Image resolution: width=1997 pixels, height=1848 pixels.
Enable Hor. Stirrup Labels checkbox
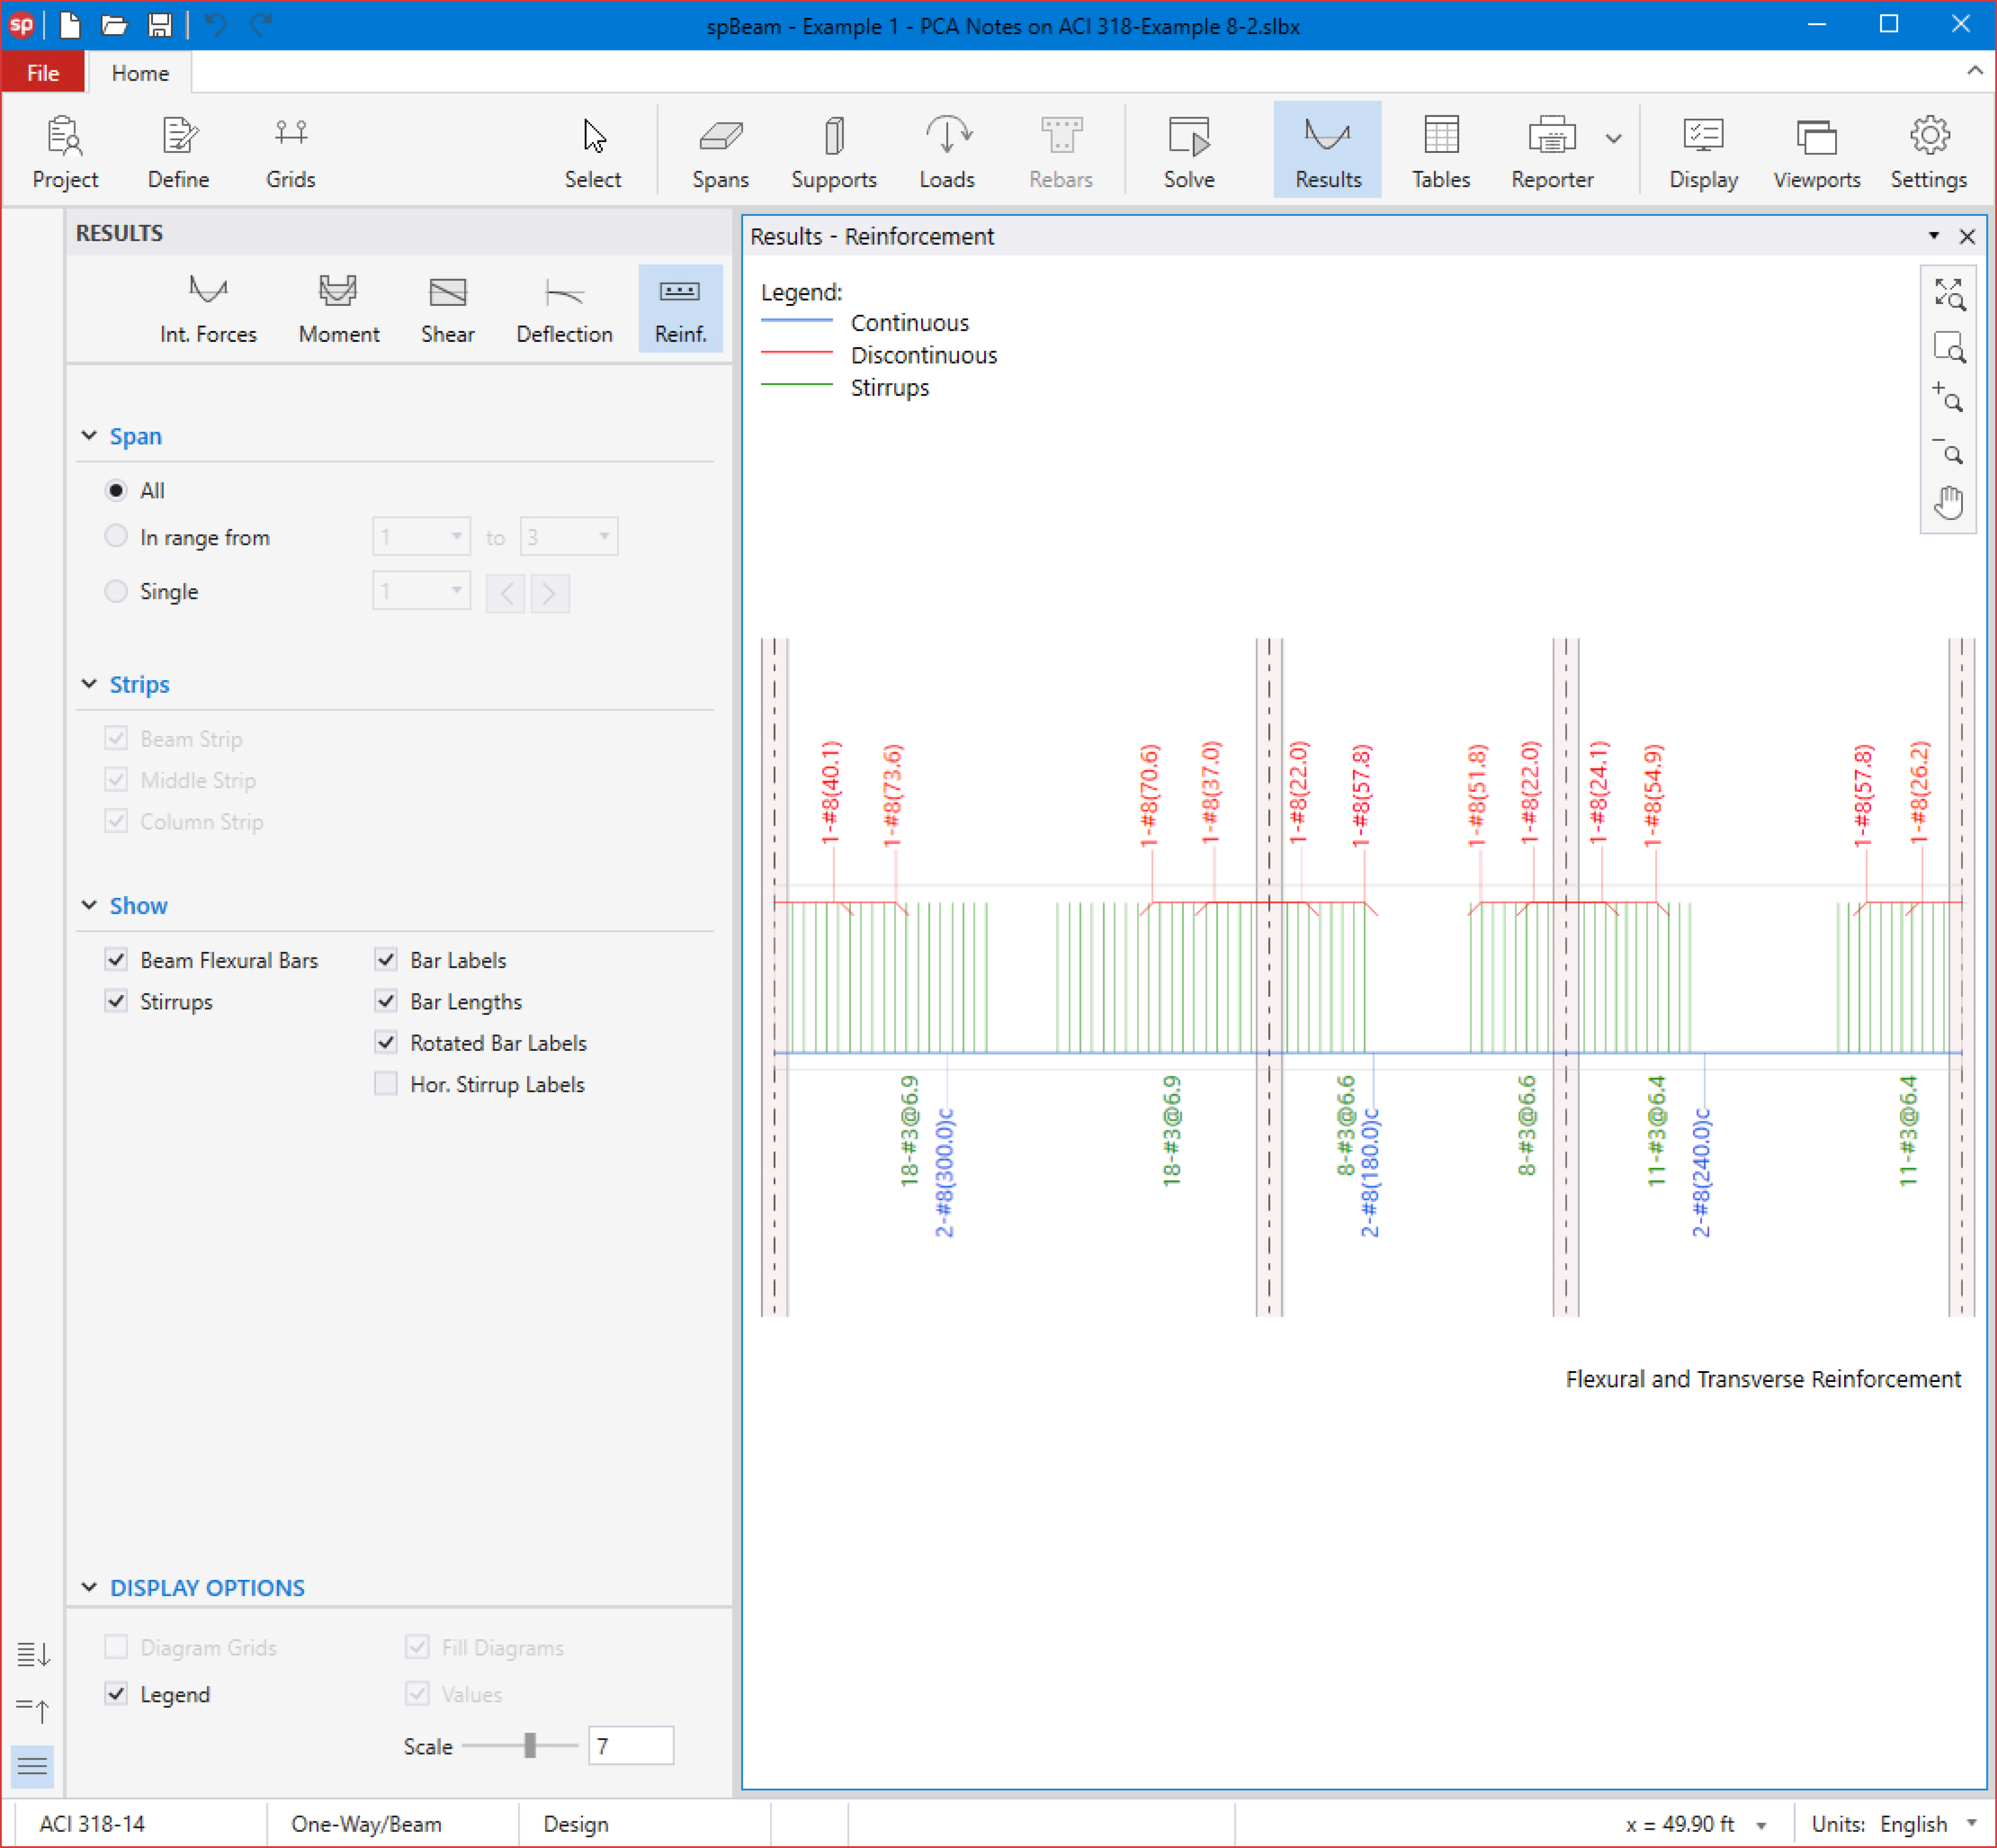coord(385,1084)
